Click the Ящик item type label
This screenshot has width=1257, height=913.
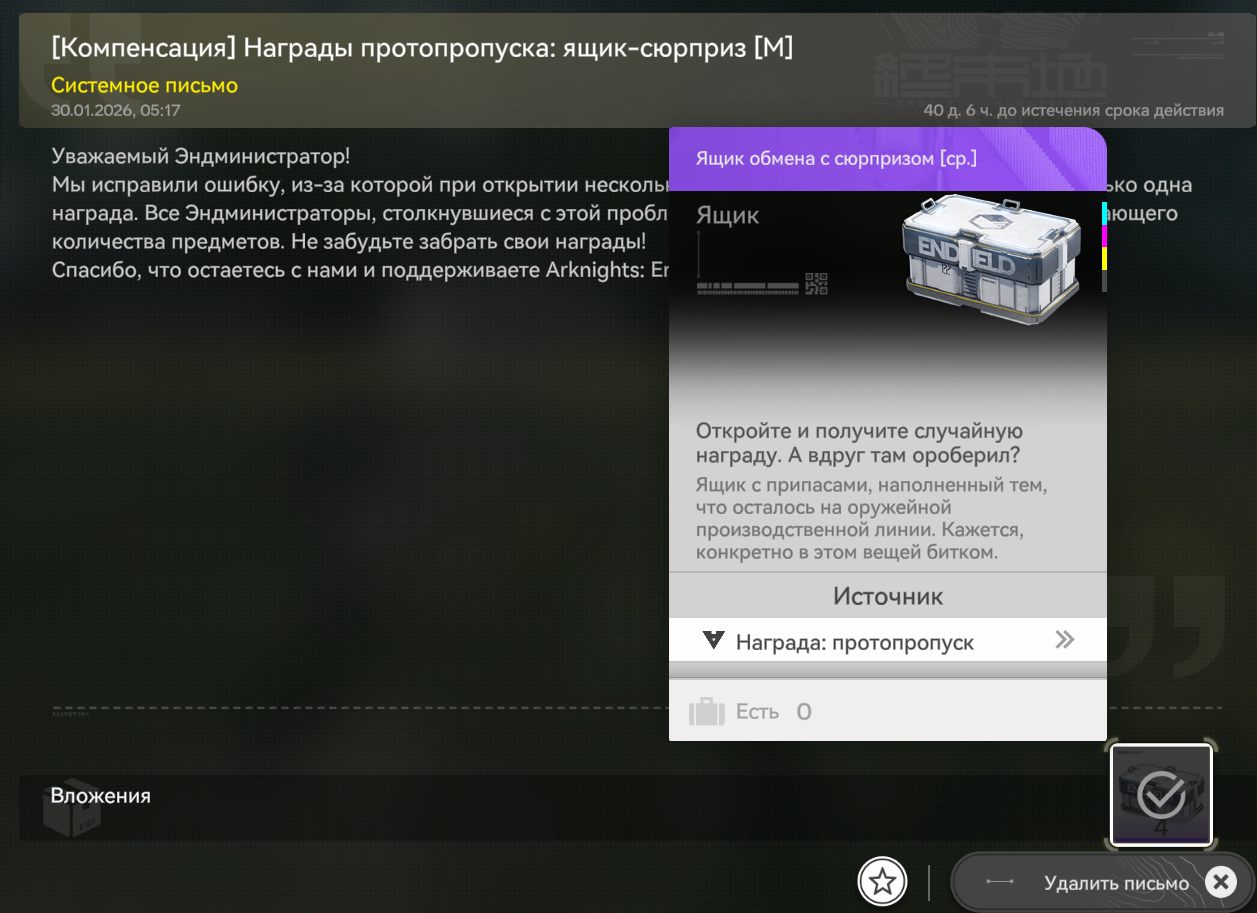point(727,215)
